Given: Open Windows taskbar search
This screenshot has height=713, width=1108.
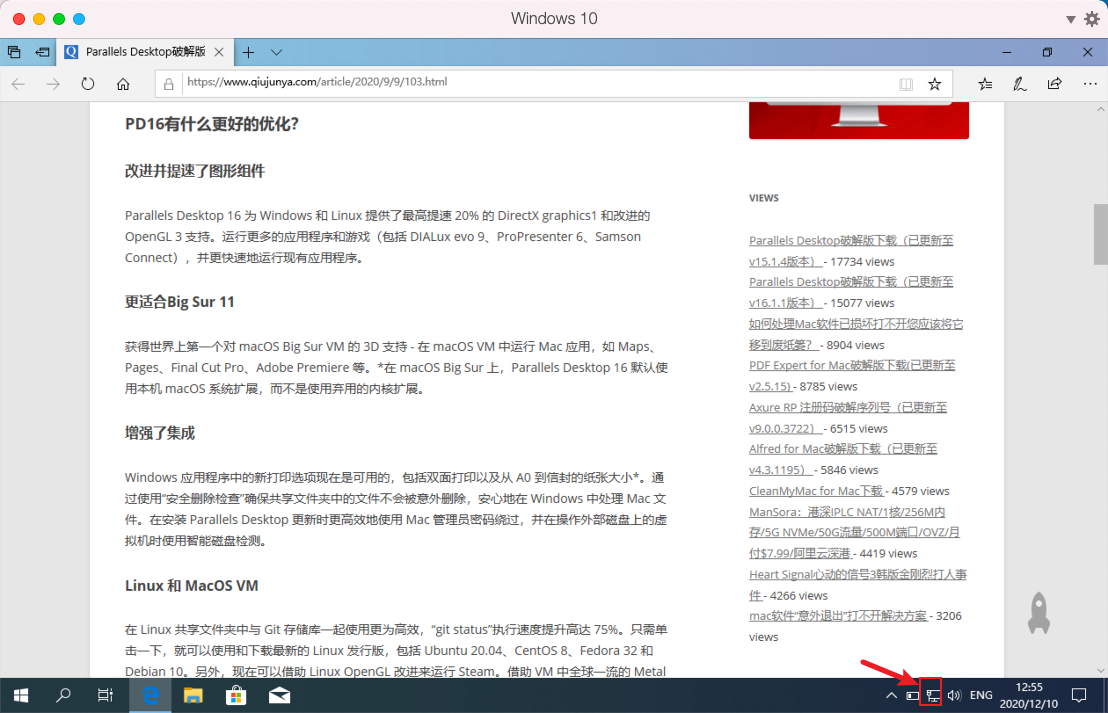Looking at the screenshot, I should pos(63,695).
